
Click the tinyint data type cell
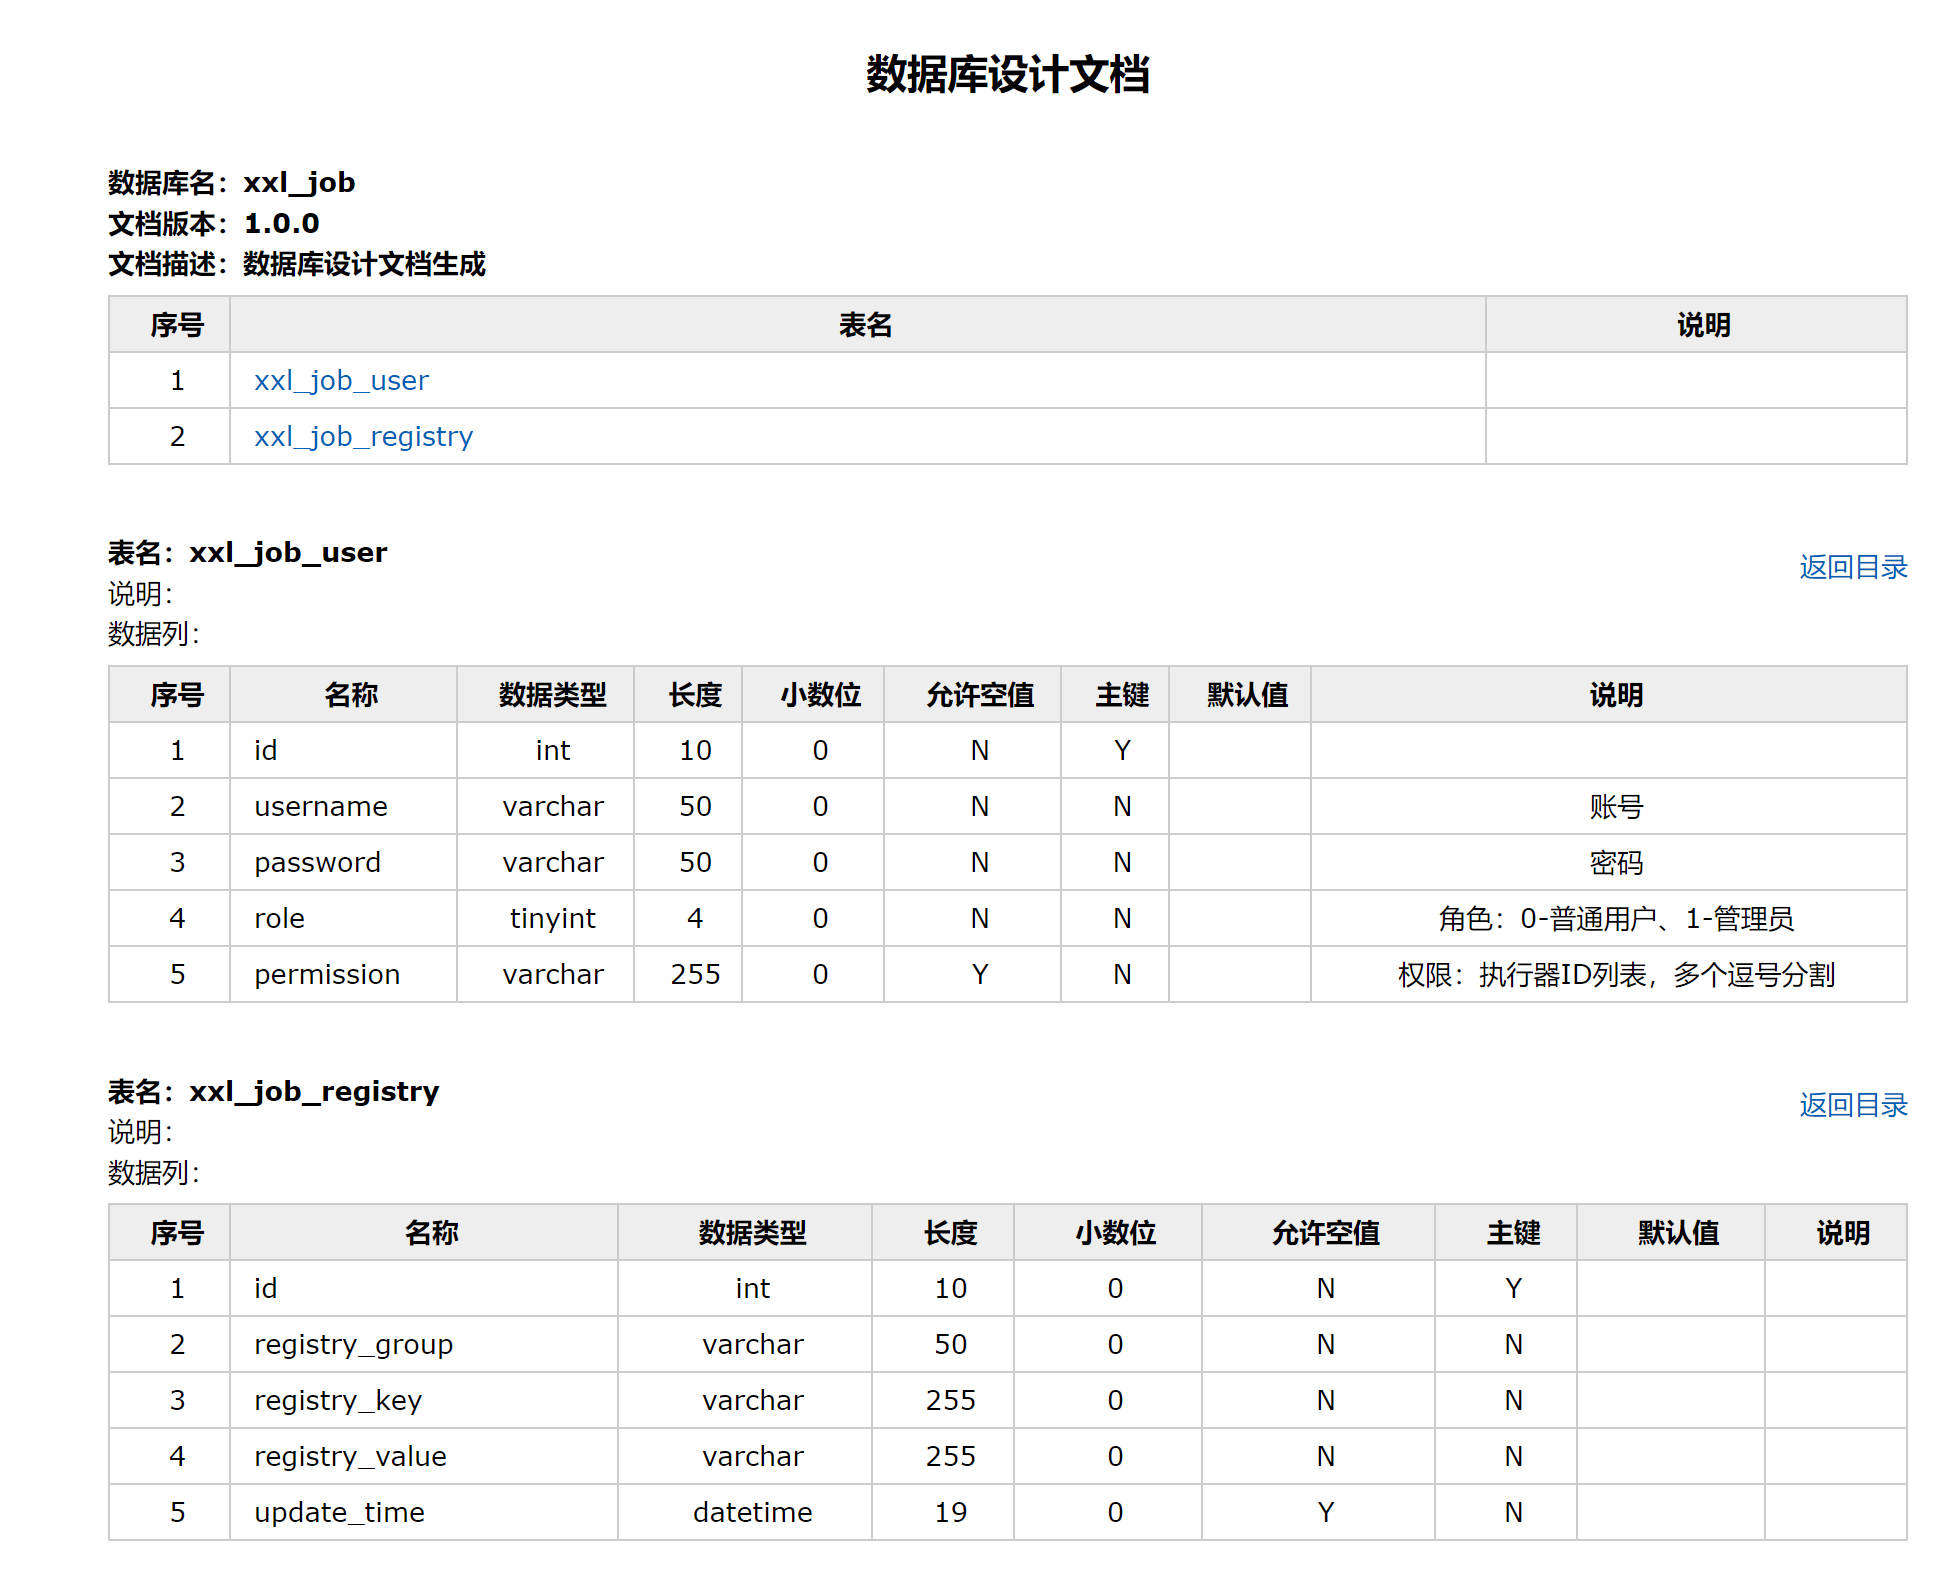552,919
